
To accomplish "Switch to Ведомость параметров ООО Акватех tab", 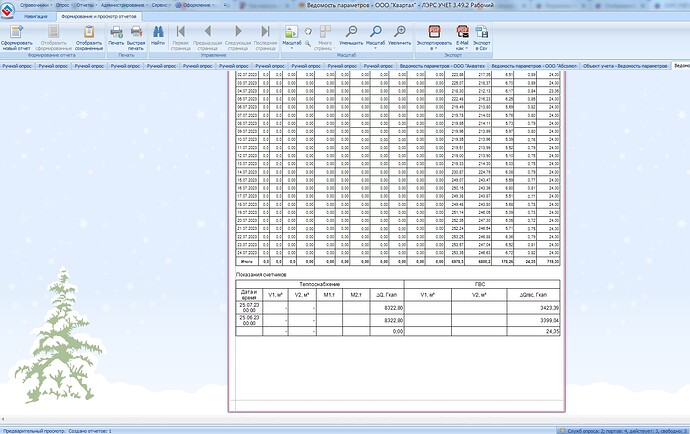I will (442, 66).
